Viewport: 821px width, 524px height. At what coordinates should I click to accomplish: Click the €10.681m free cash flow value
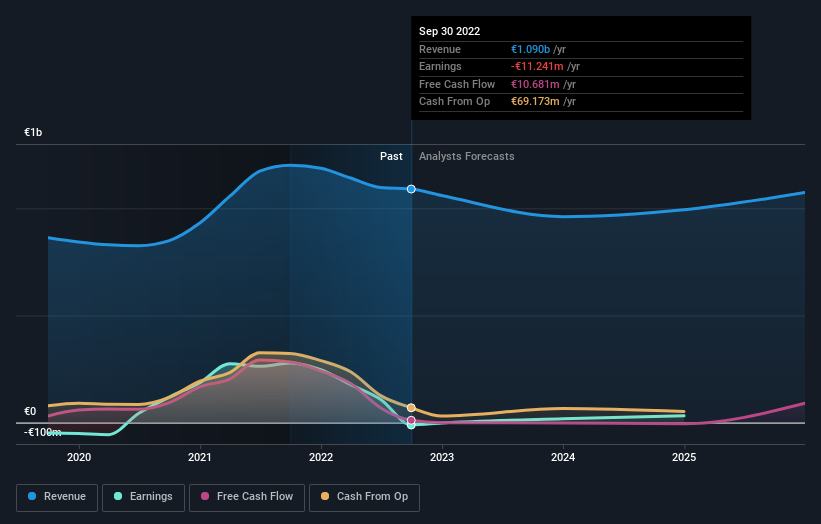(535, 84)
